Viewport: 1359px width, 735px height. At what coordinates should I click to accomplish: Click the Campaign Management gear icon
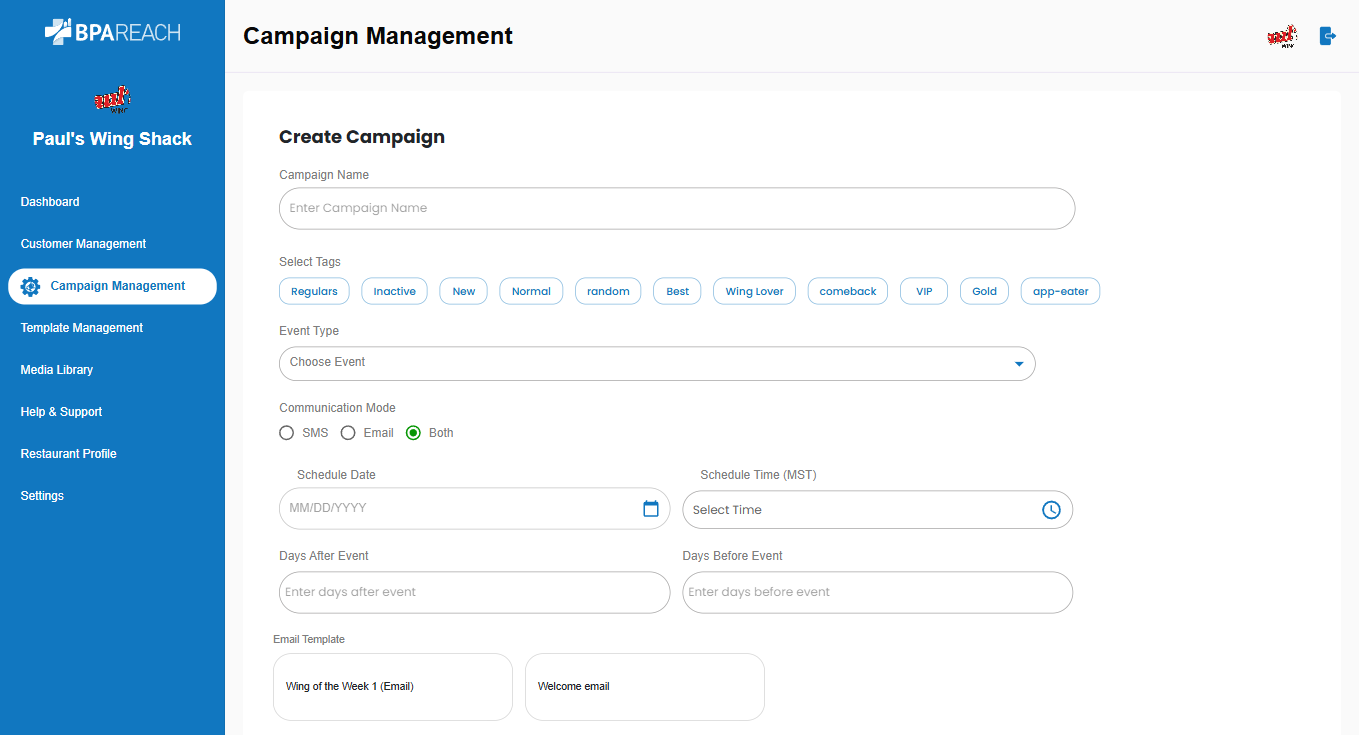(x=30, y=286)
